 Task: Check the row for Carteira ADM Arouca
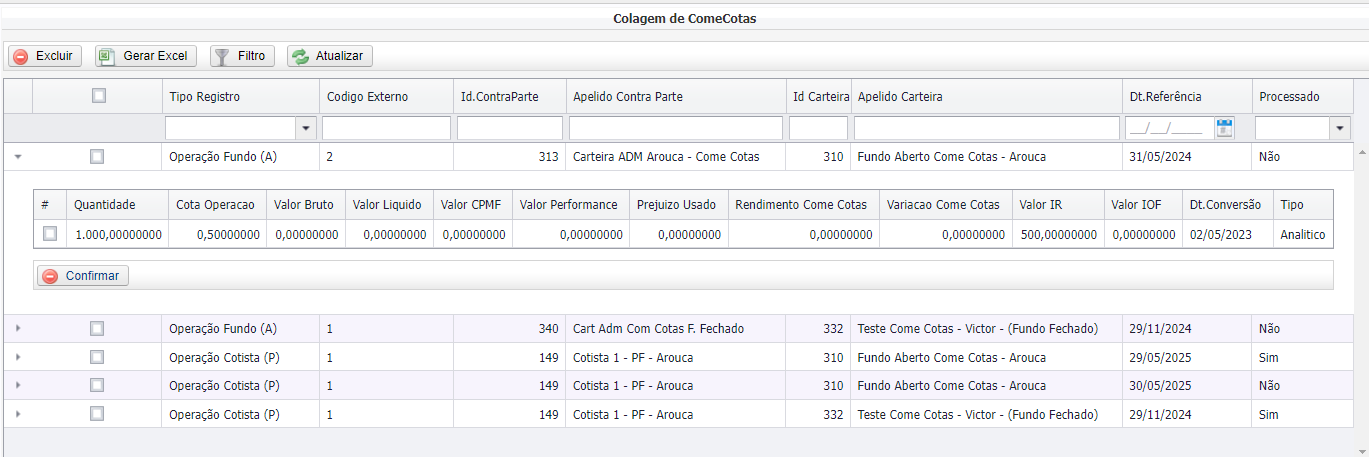click(97, 156)
